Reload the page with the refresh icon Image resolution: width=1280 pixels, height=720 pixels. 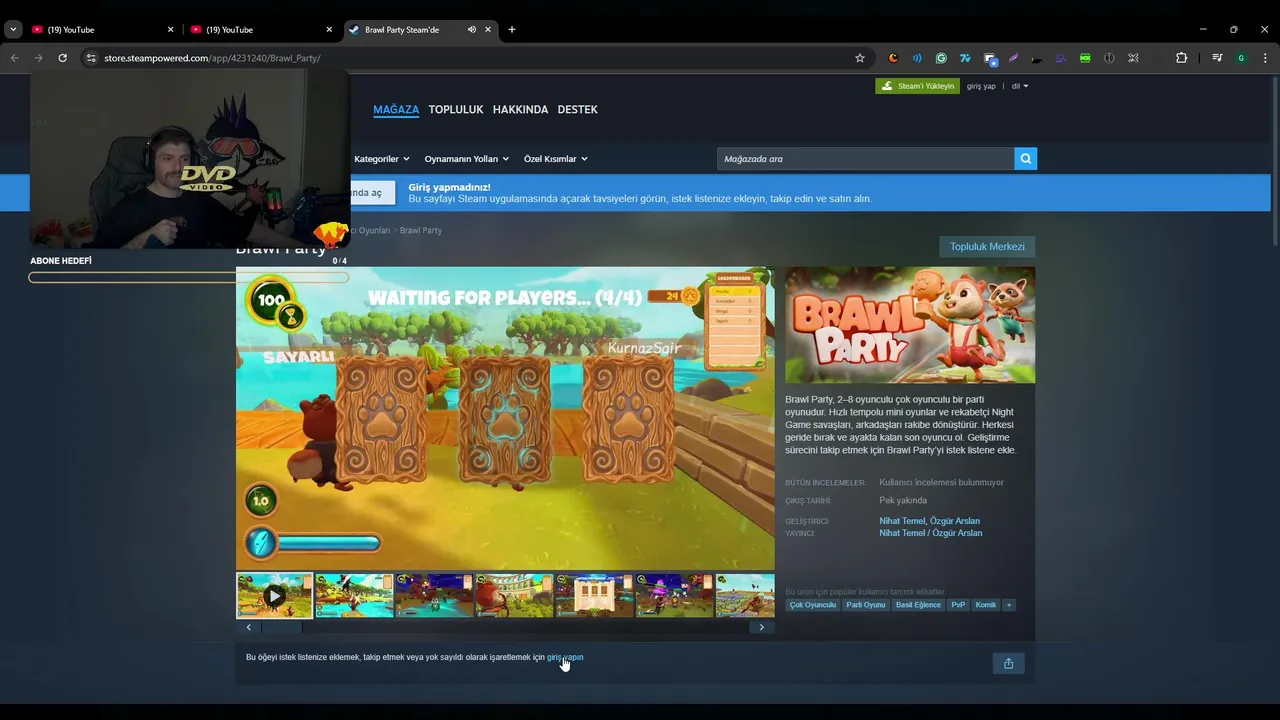pyautogui.click(x=62, y=58)
